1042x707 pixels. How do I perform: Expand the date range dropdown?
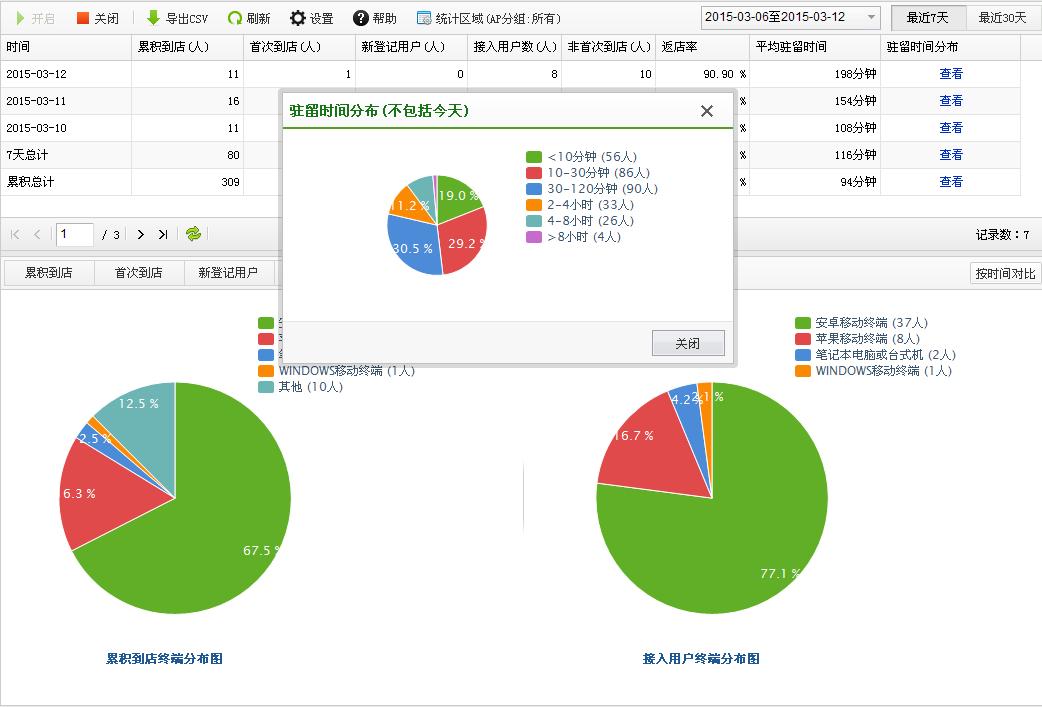[x=871, y=17]
